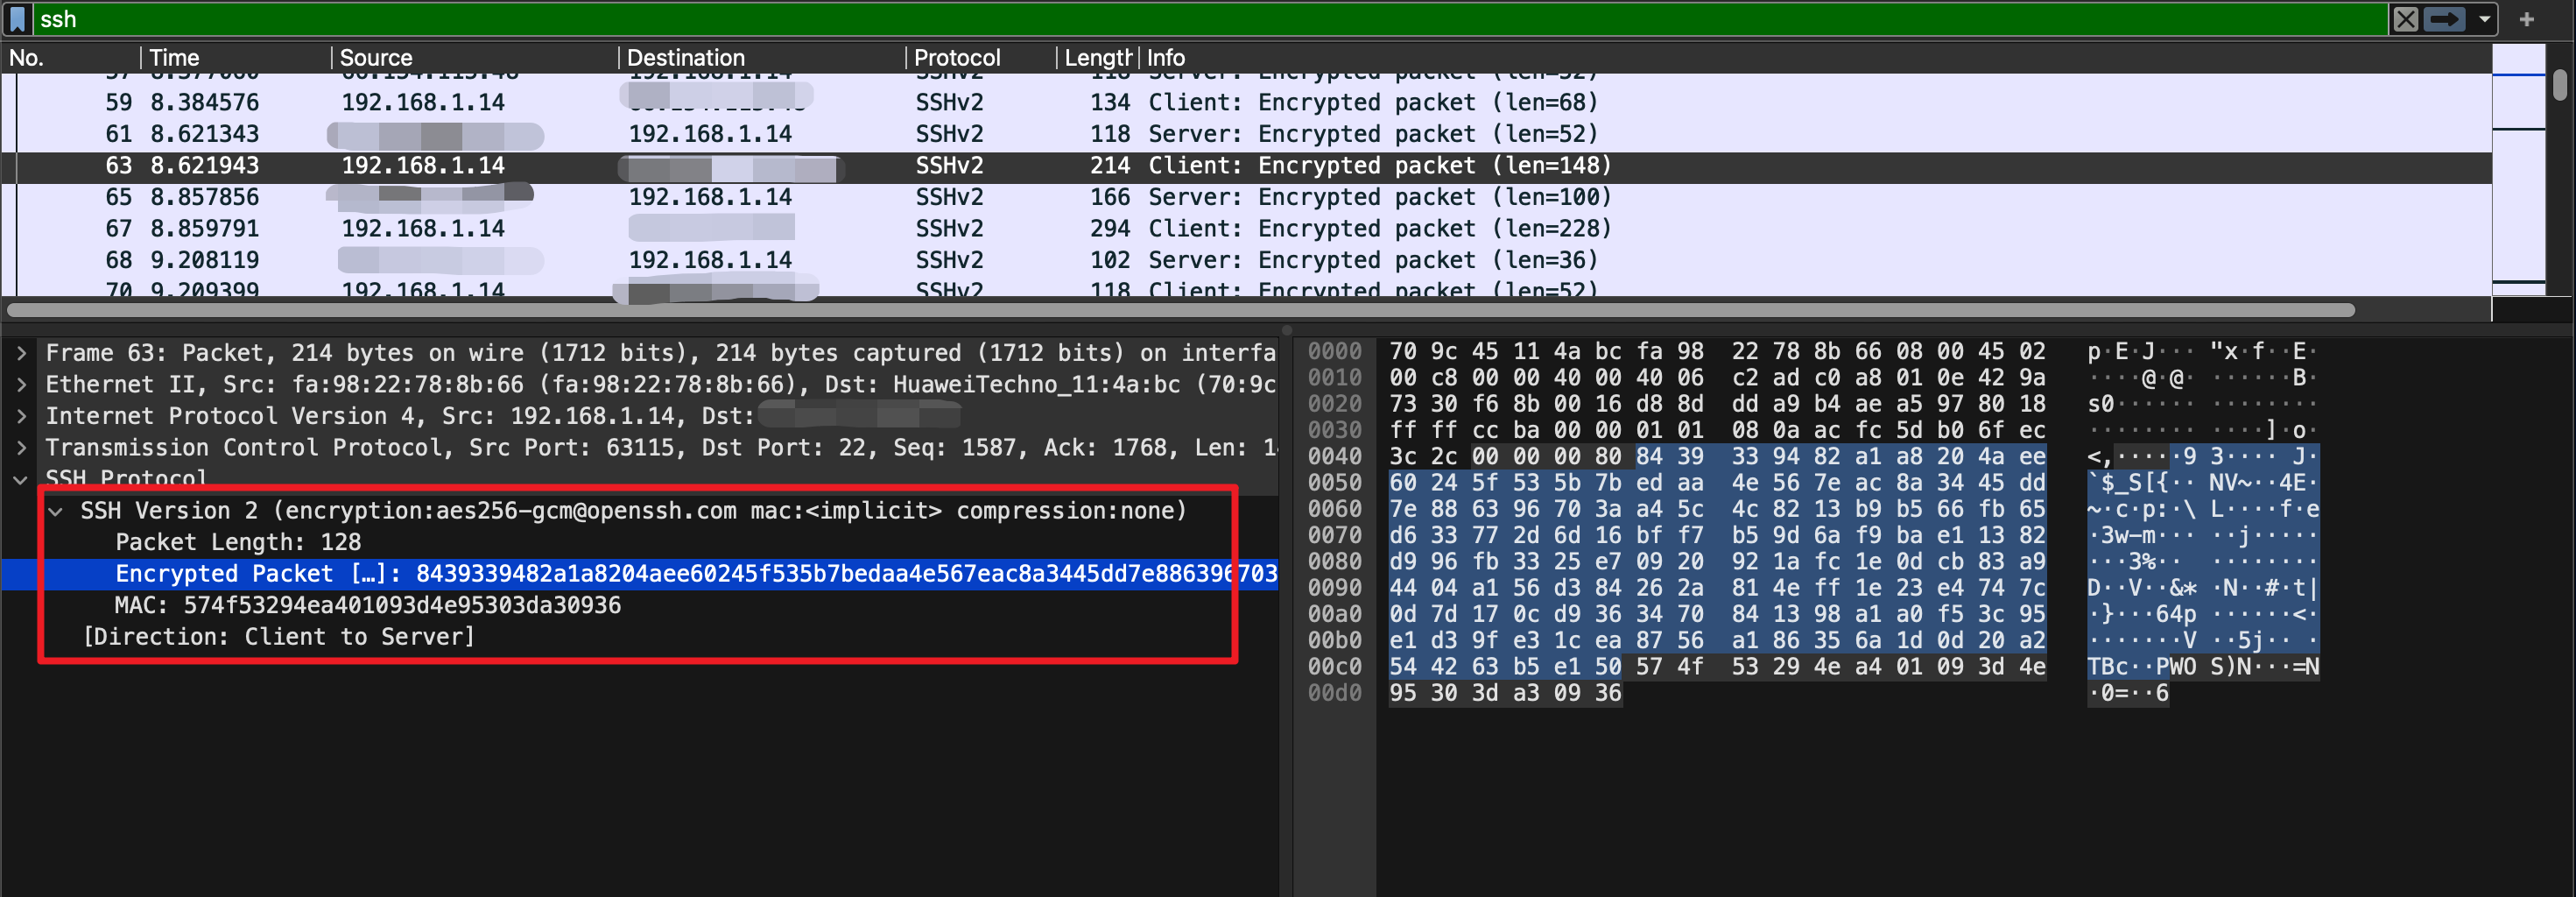
Task: Apply the display filter with the arrow button
Action: [x=2444, y=19]
